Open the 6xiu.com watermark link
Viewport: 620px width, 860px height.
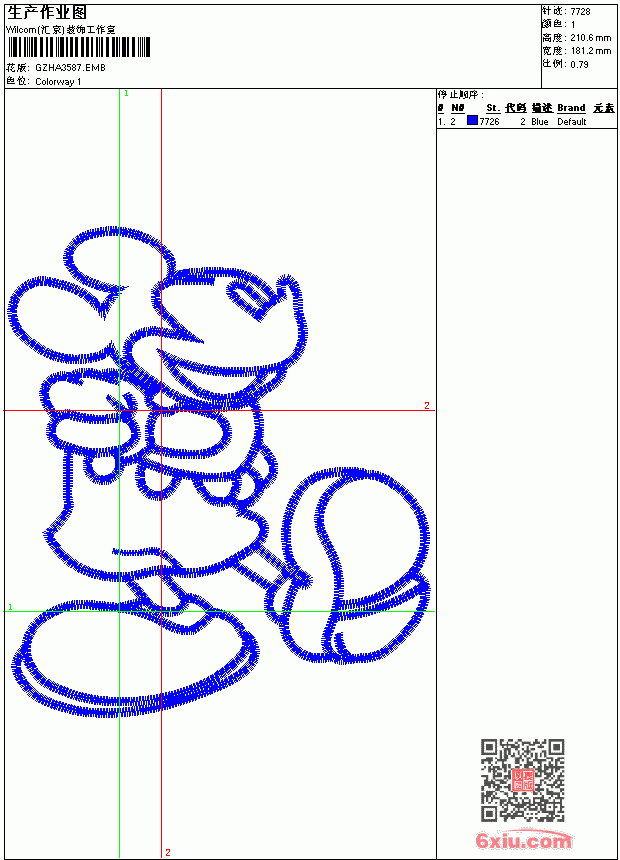point(523,840)
